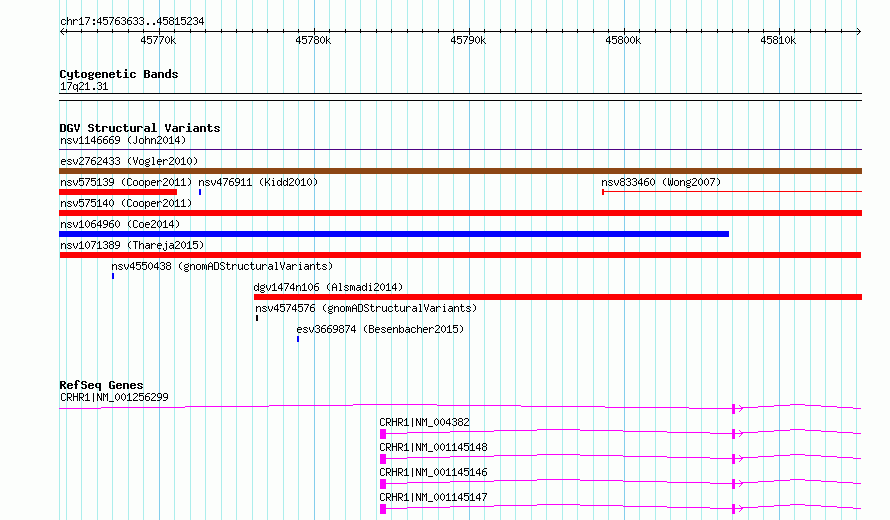This screenshot has width=890, height=520.
Task: Open transcript CRHR1|NM_001145147 label
Action: pos(434,497)
